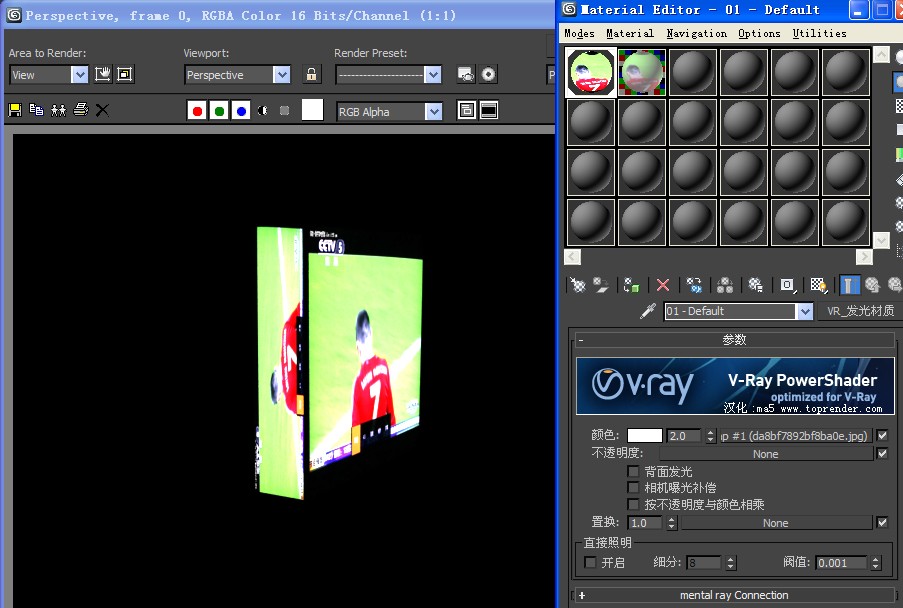The height and width of the screenshot is (608, 903).
Task: Open Modes menu in Material Editor
Action: click(579, 33)
